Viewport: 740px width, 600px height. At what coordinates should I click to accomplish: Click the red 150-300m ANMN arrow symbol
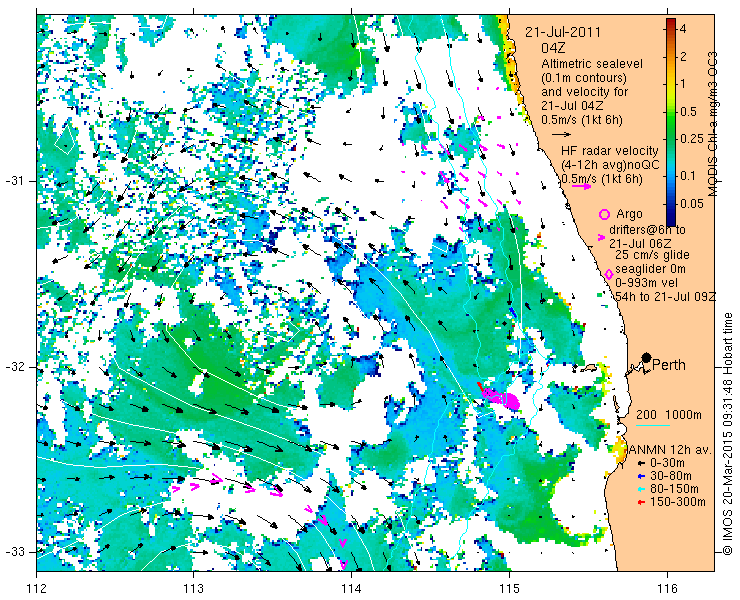pyautogui.click(x=641, y=502)
